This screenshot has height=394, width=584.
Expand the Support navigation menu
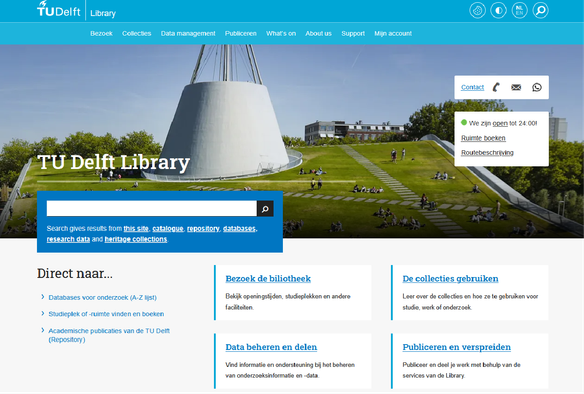pyautogui.click(x=353, y=34)
